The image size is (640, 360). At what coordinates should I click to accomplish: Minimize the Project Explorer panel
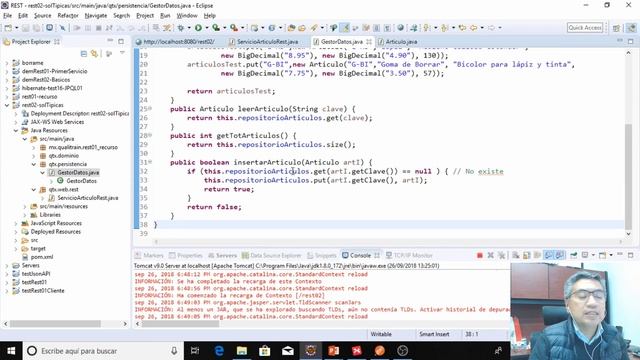110,41
